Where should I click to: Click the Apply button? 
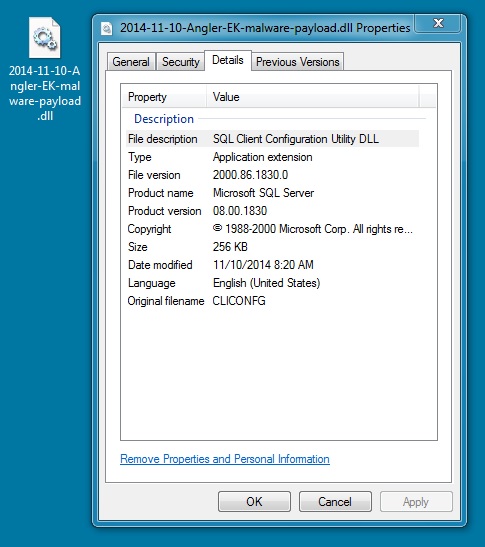pyautogui.click(x=416, y=502)
